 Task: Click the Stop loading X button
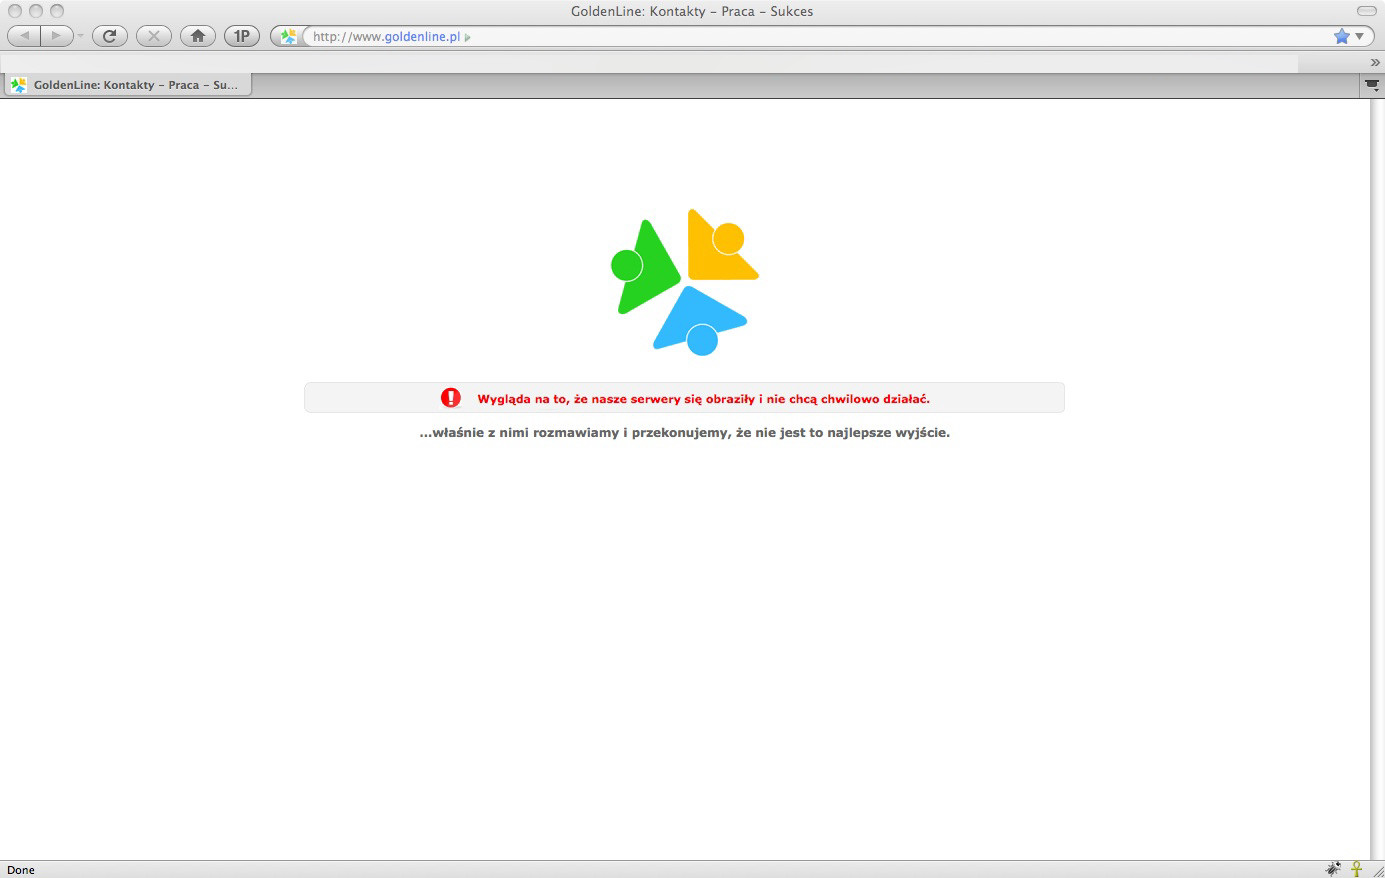click(154, 36)
